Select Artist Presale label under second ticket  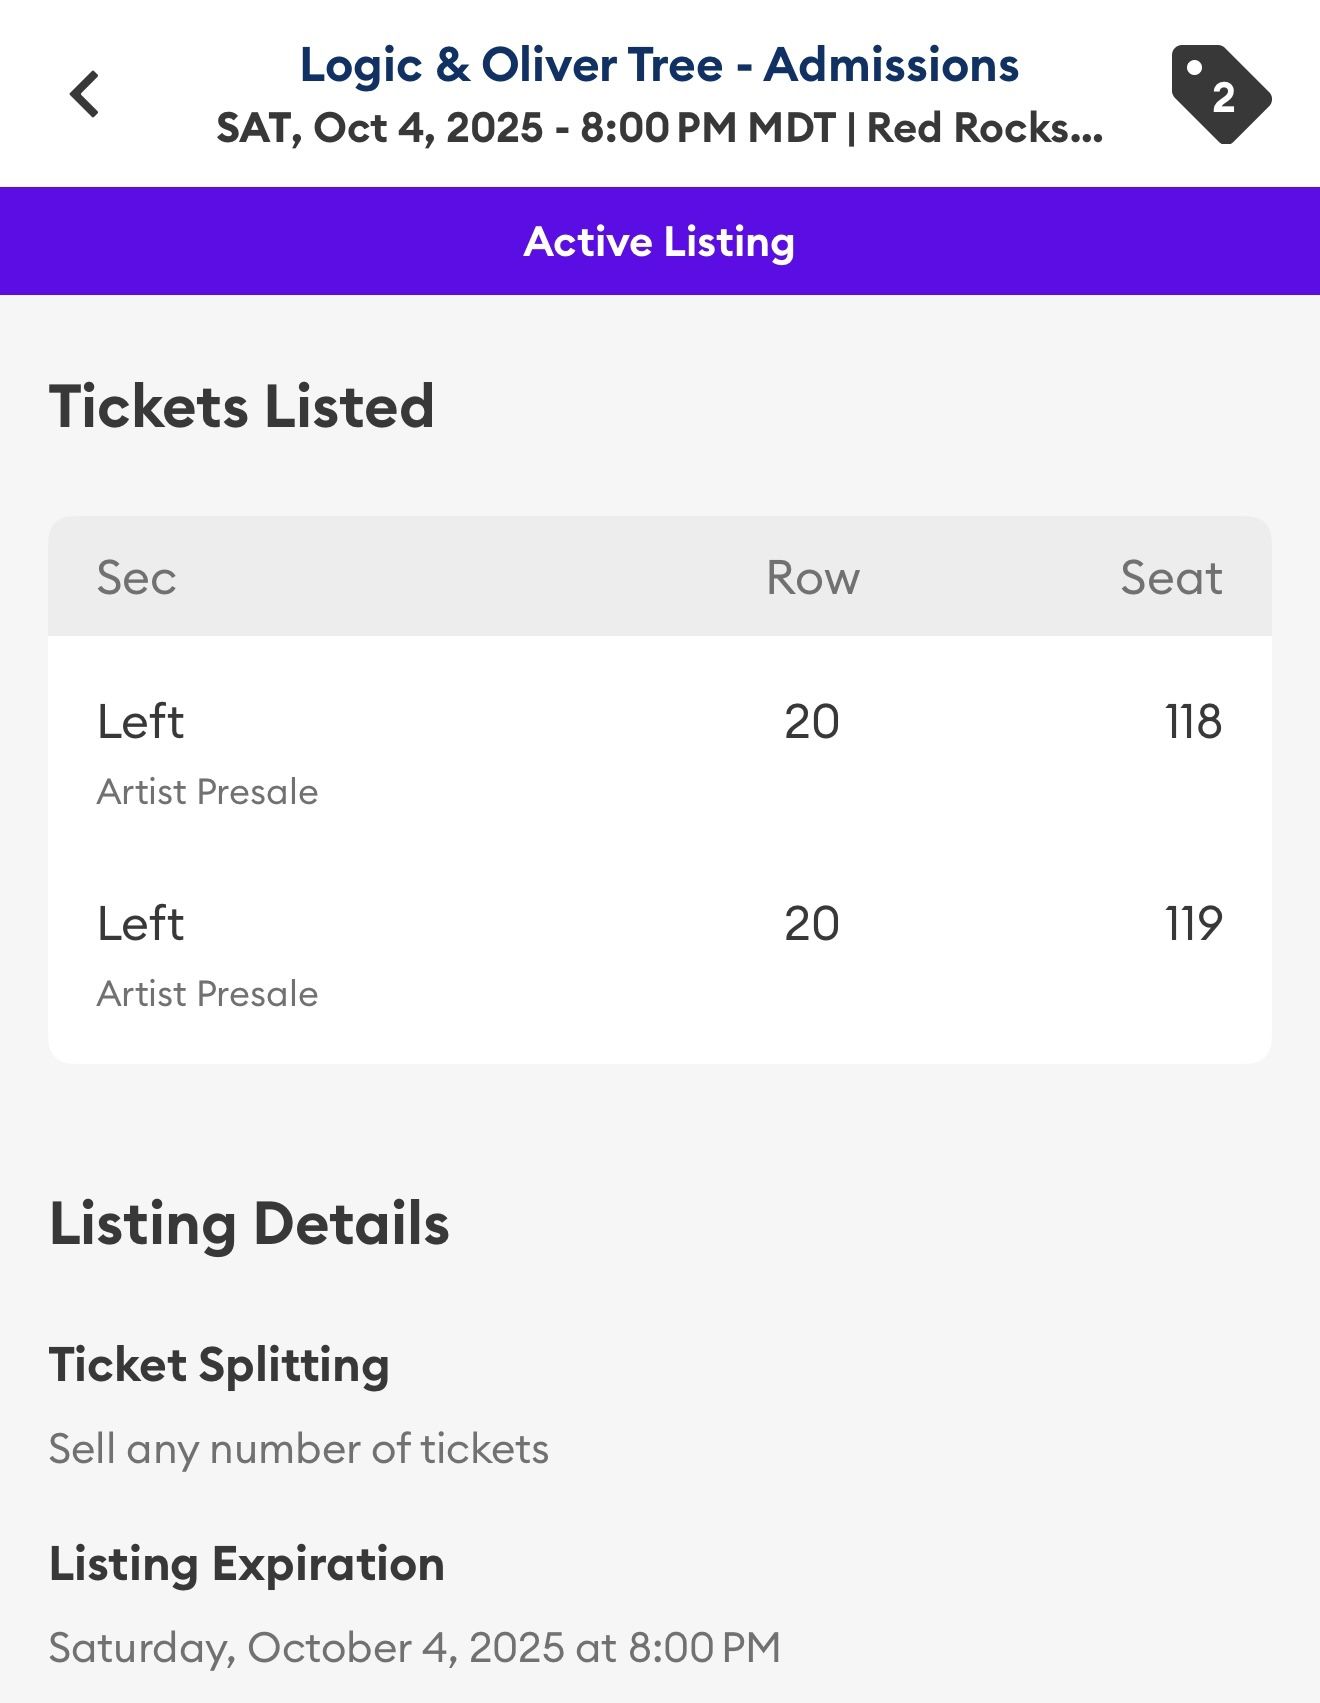pyautogui.click(x=207, y=994)
